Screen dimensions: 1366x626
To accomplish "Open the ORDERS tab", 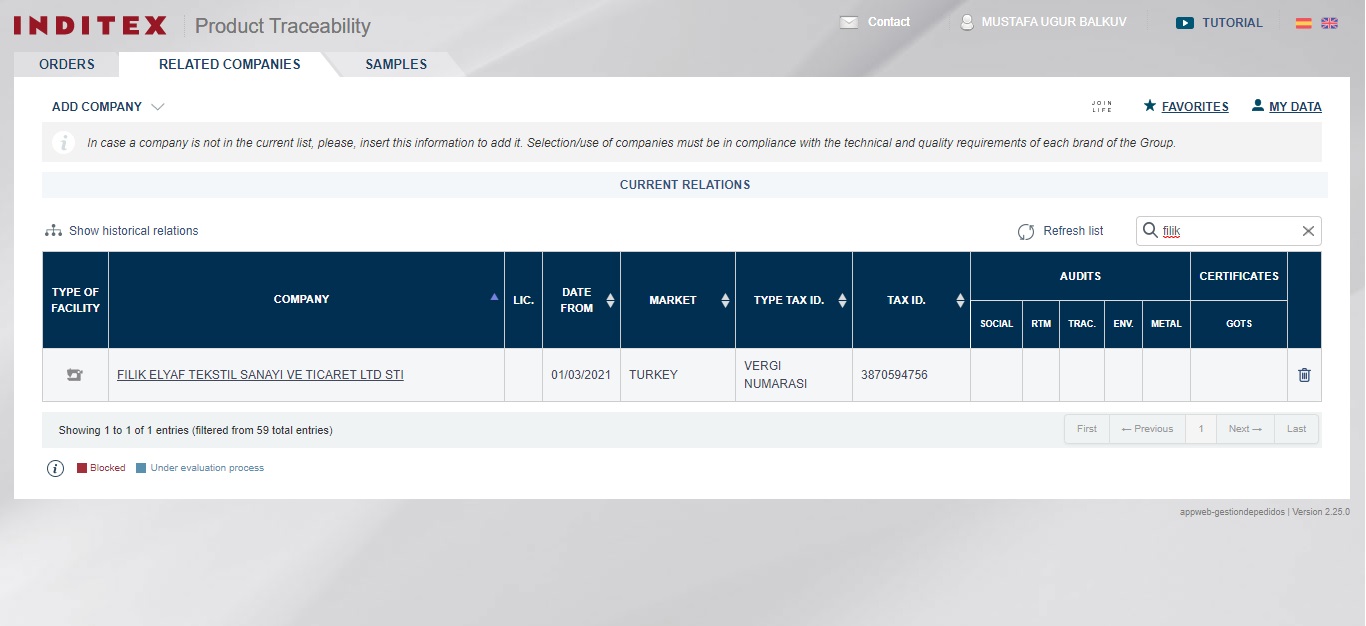I will click(67, 64).
